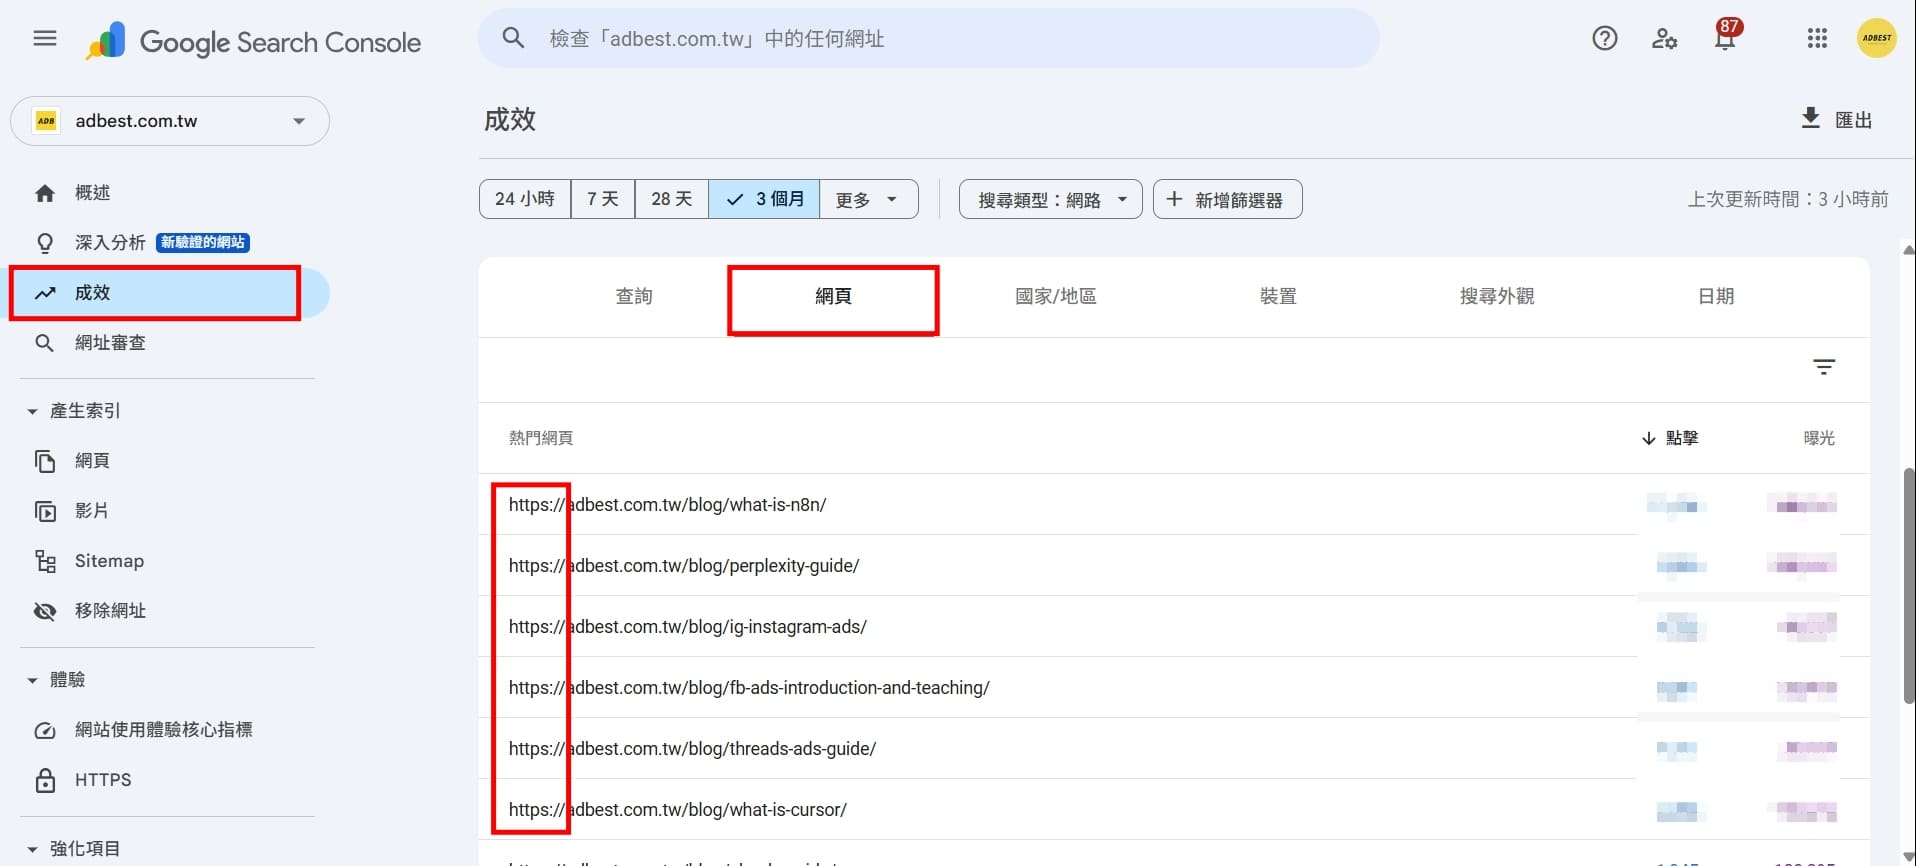Switch to 查詢 queries tab
This screenshot has width=1916, height=866.
coord(634,296)
